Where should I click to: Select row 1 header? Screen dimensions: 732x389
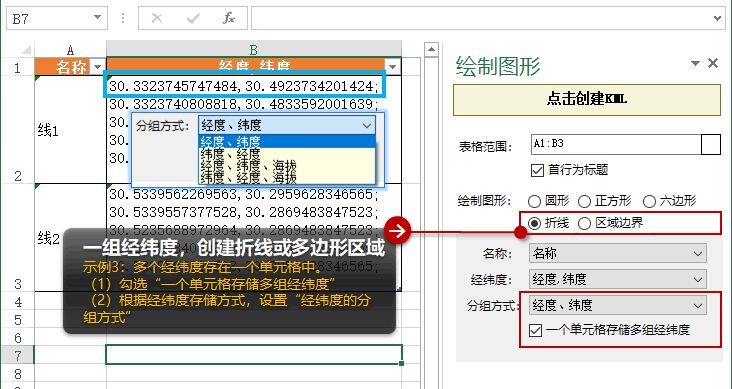(x=18, y=68)
